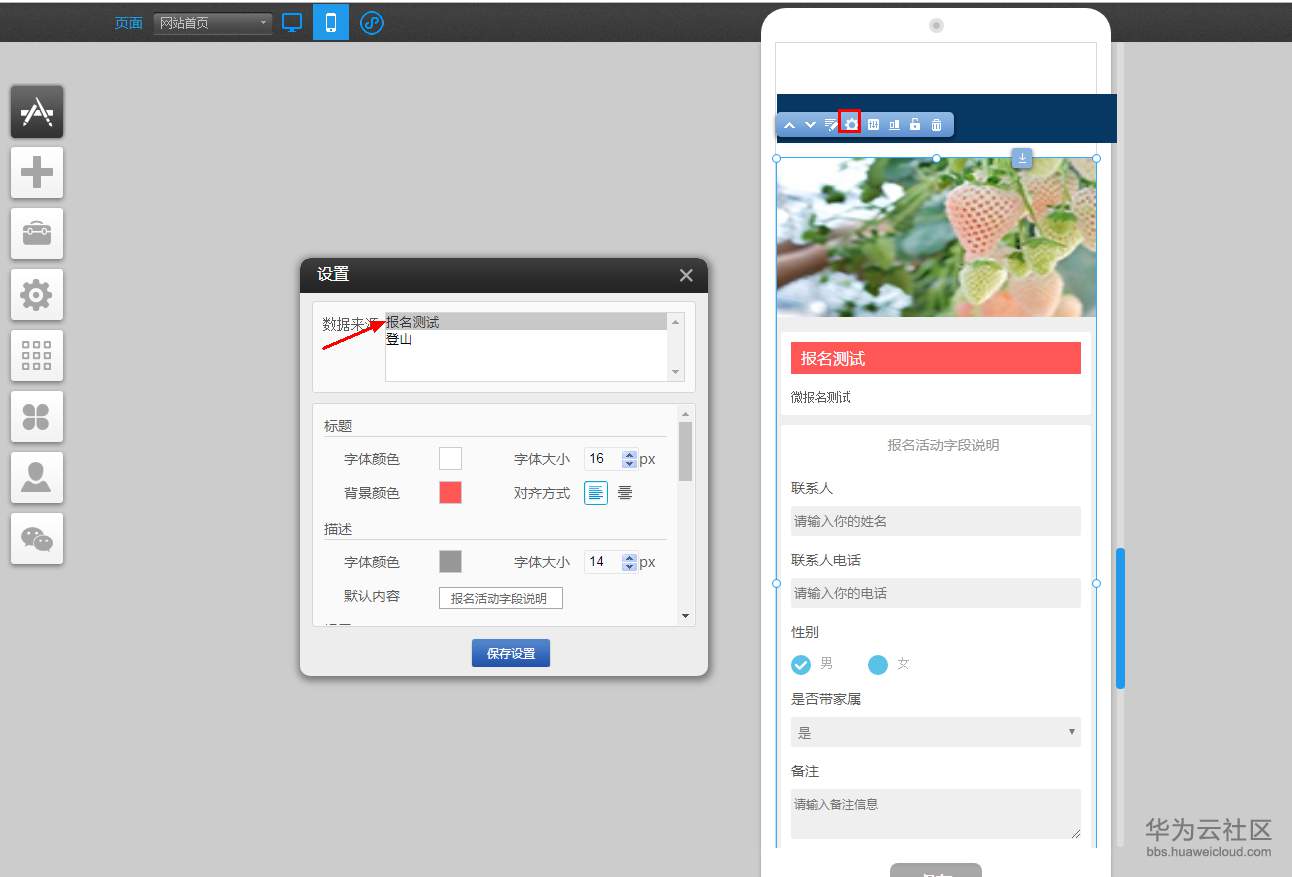
Task: Select the 女 radio option
Action: pyautogui.click(x=878, y=664)
